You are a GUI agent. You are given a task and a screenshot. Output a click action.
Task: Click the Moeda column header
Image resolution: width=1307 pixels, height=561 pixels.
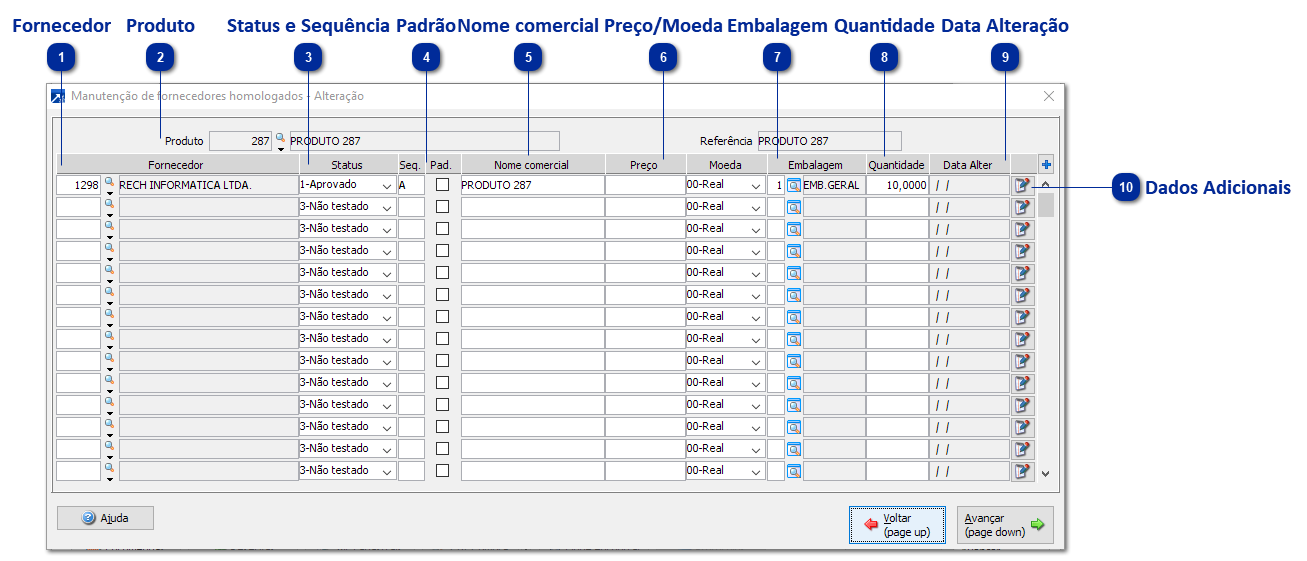(x=725, y=164)
